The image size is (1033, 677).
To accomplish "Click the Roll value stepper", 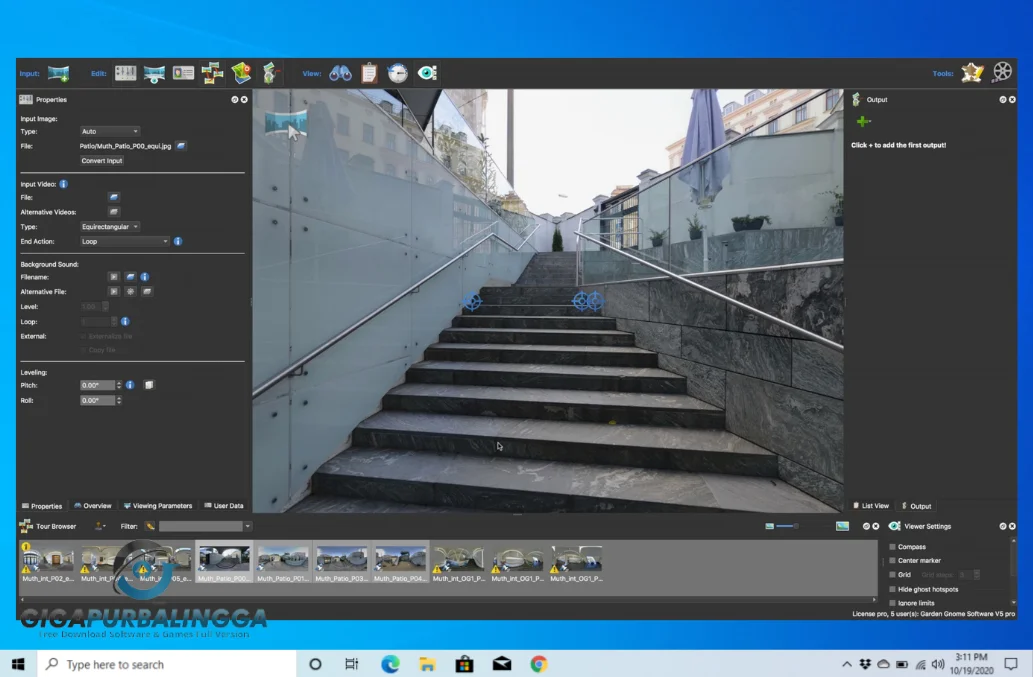I will [119, 400].
